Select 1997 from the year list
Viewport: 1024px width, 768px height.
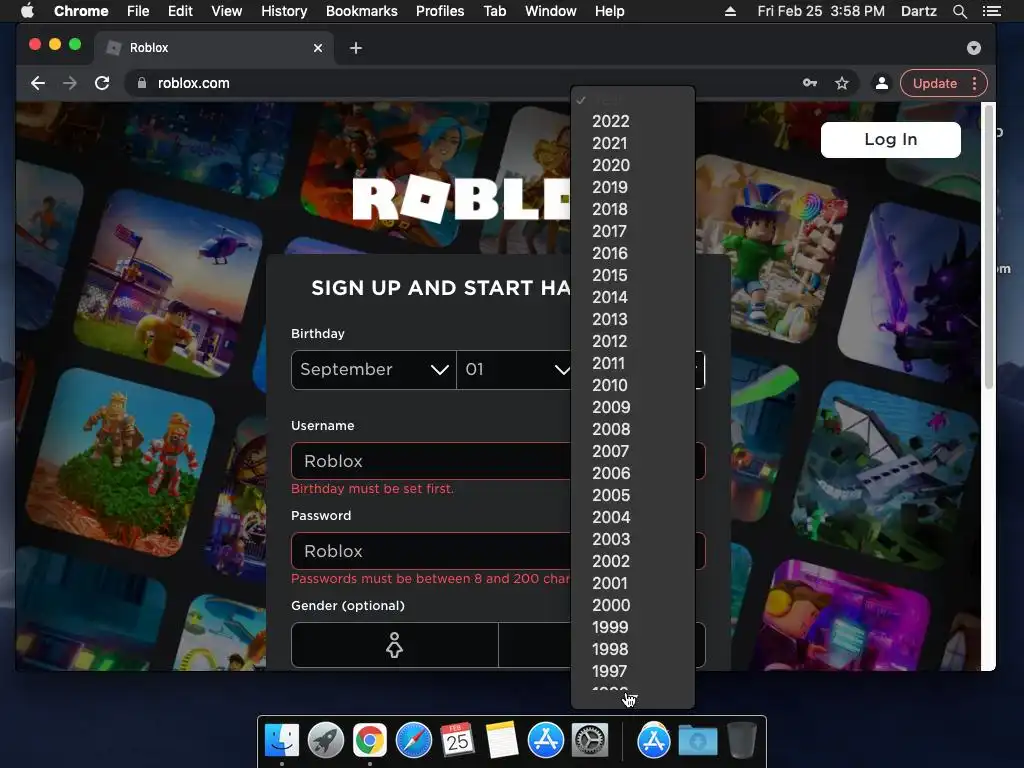[x=633, y=671]
